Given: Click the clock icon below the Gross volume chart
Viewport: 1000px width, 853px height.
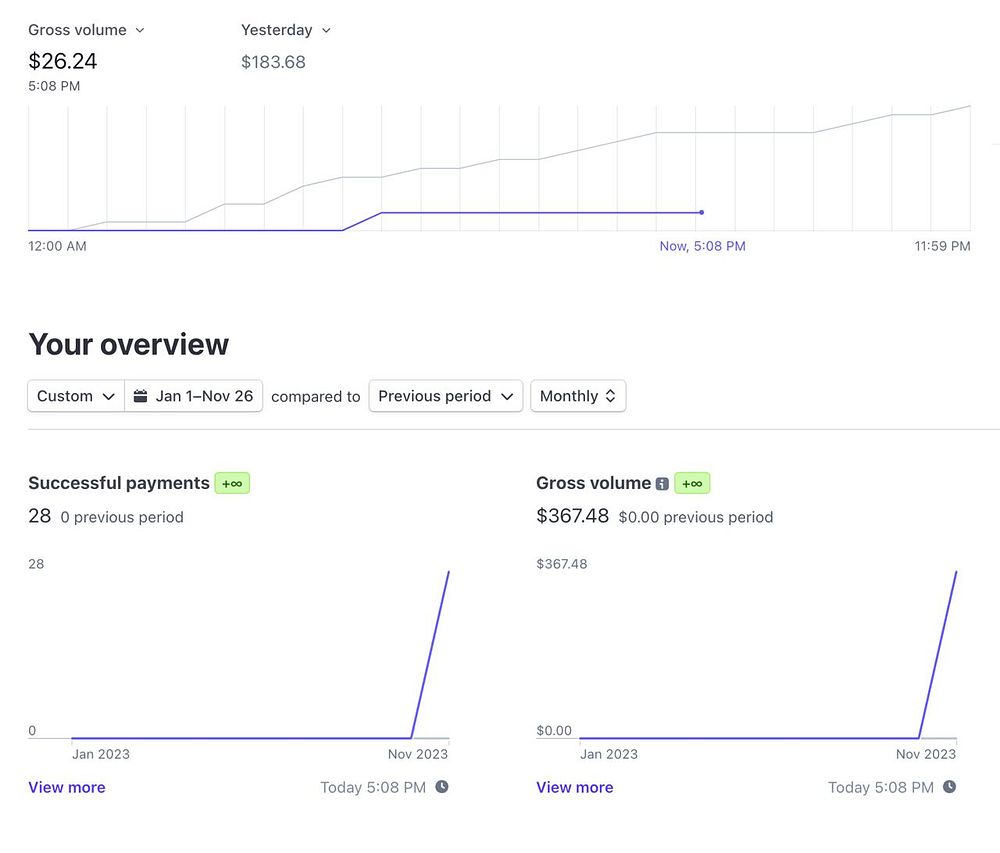Looking at the screenshot, I should [x=950, y=787].
